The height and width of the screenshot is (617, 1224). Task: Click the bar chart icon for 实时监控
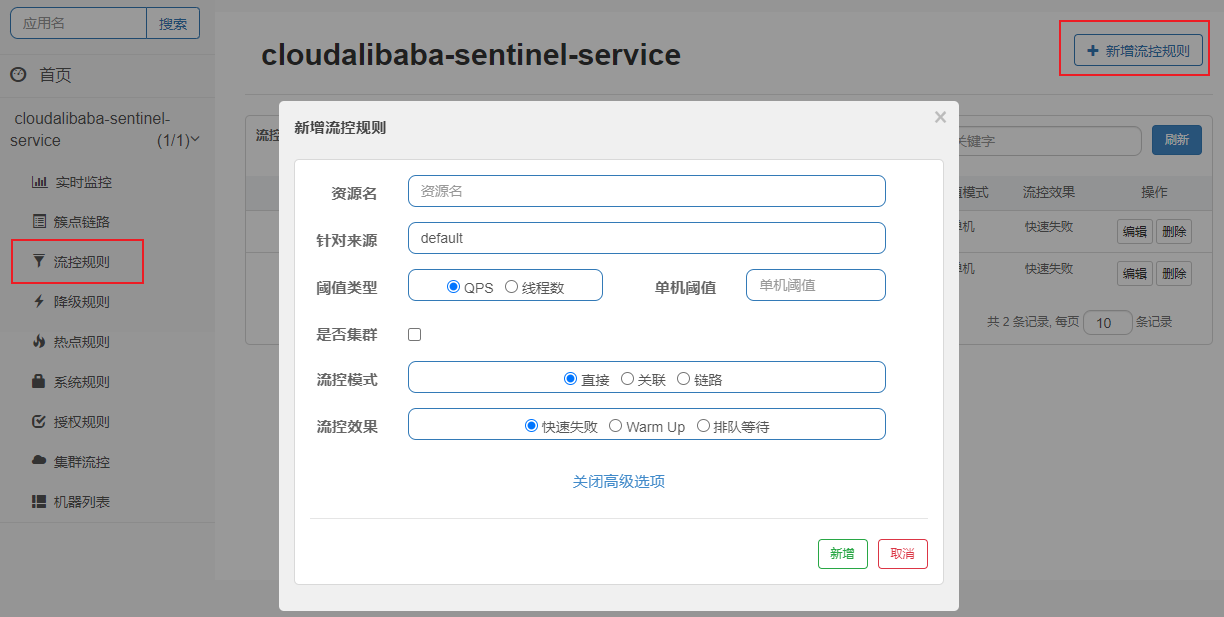pyautogui.click(x=40, y=182)
